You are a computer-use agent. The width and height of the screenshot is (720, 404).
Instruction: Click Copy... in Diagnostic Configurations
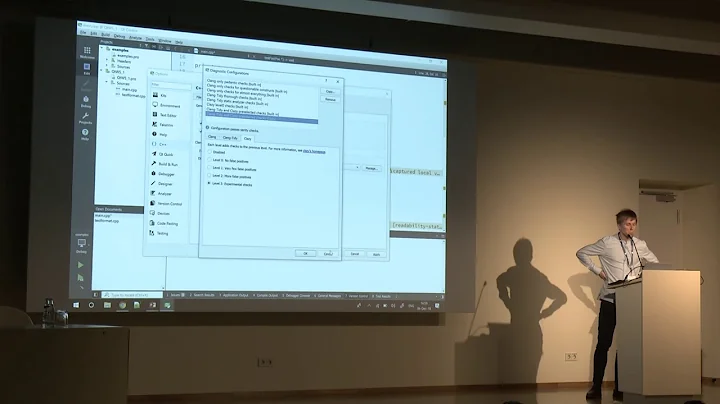tap(330, 91)
